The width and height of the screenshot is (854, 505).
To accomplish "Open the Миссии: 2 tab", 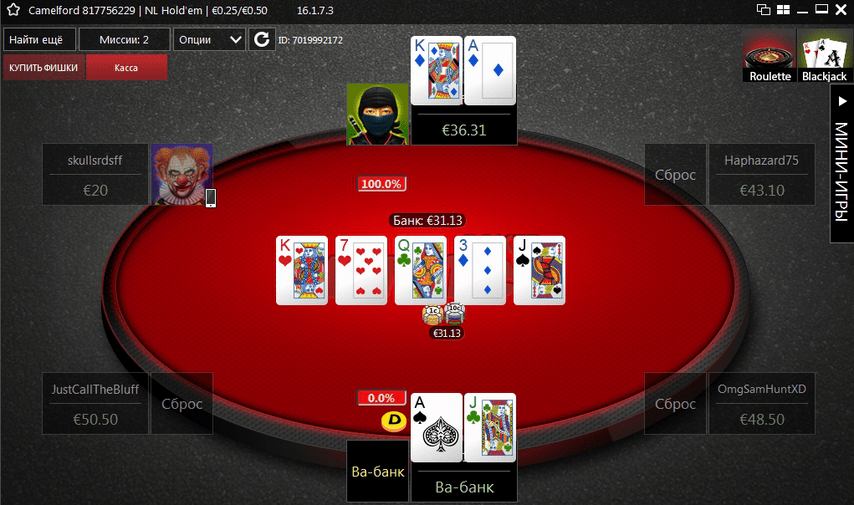I will pos(124,40).
